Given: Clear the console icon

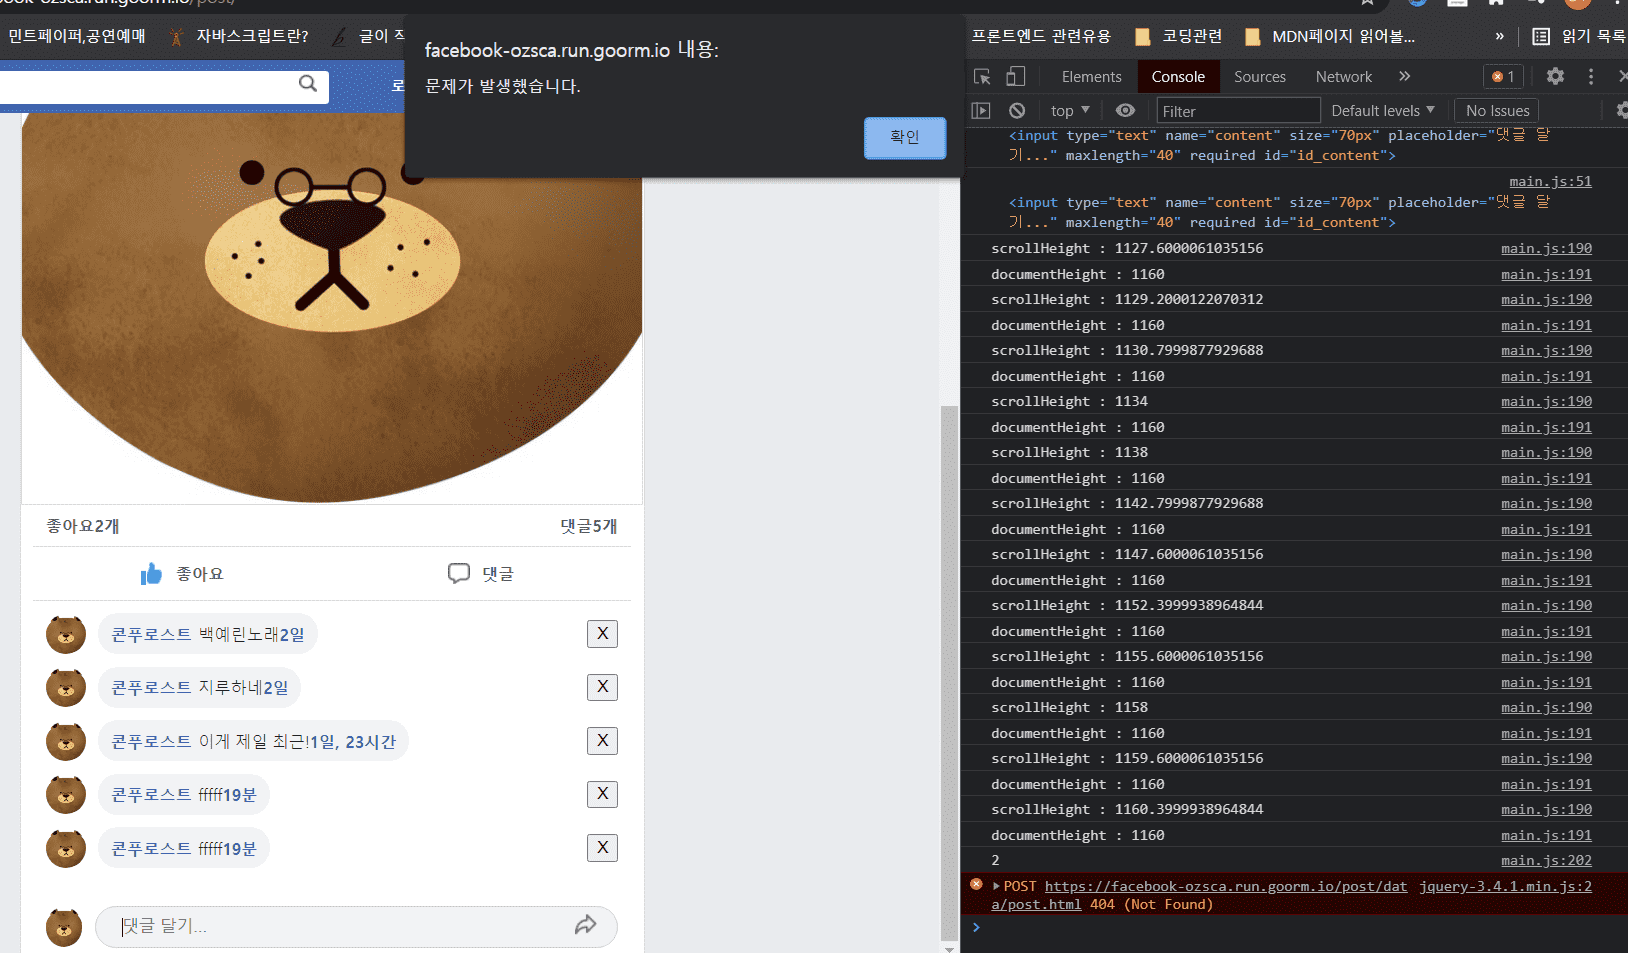Looking at the screenshot, I should (x=1017, y=111).
